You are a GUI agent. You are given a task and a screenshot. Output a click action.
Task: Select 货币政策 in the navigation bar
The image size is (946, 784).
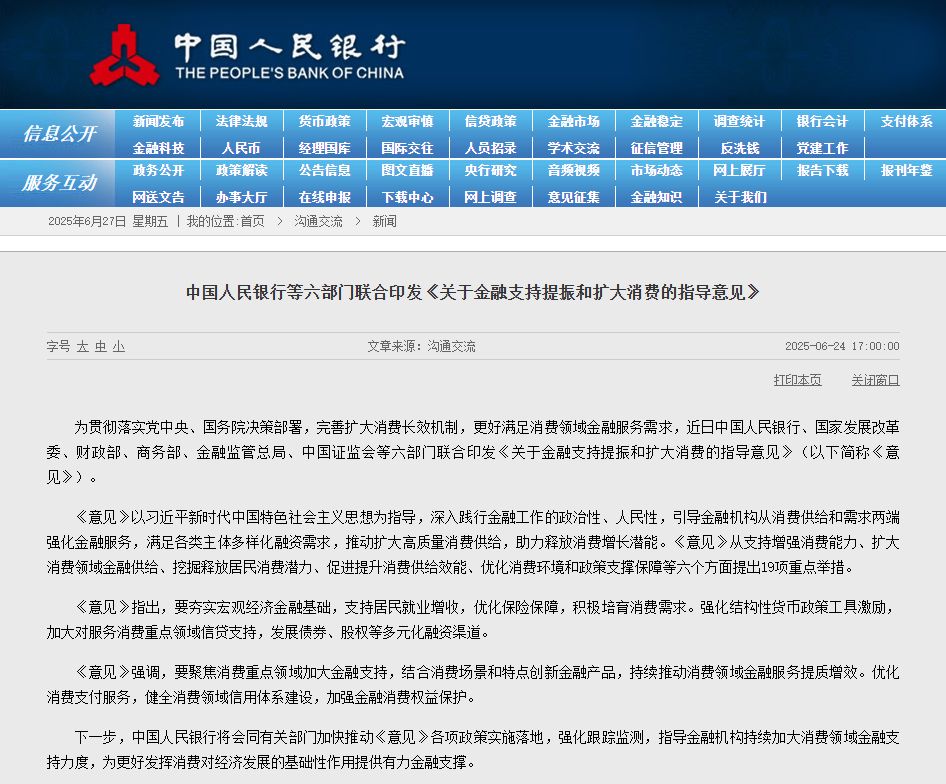click(x=324, y=121)
